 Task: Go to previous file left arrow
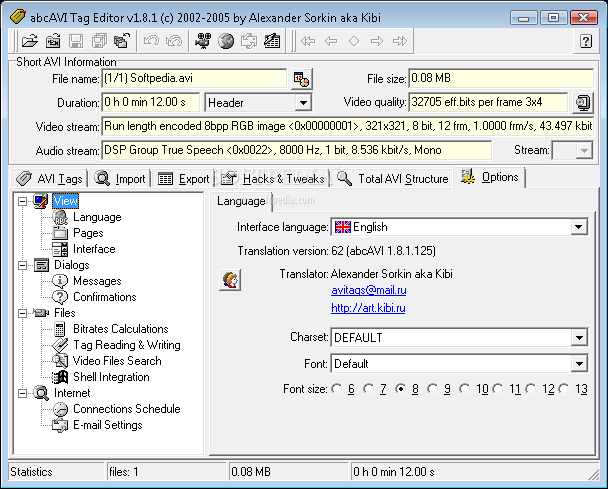coord(331,41)
